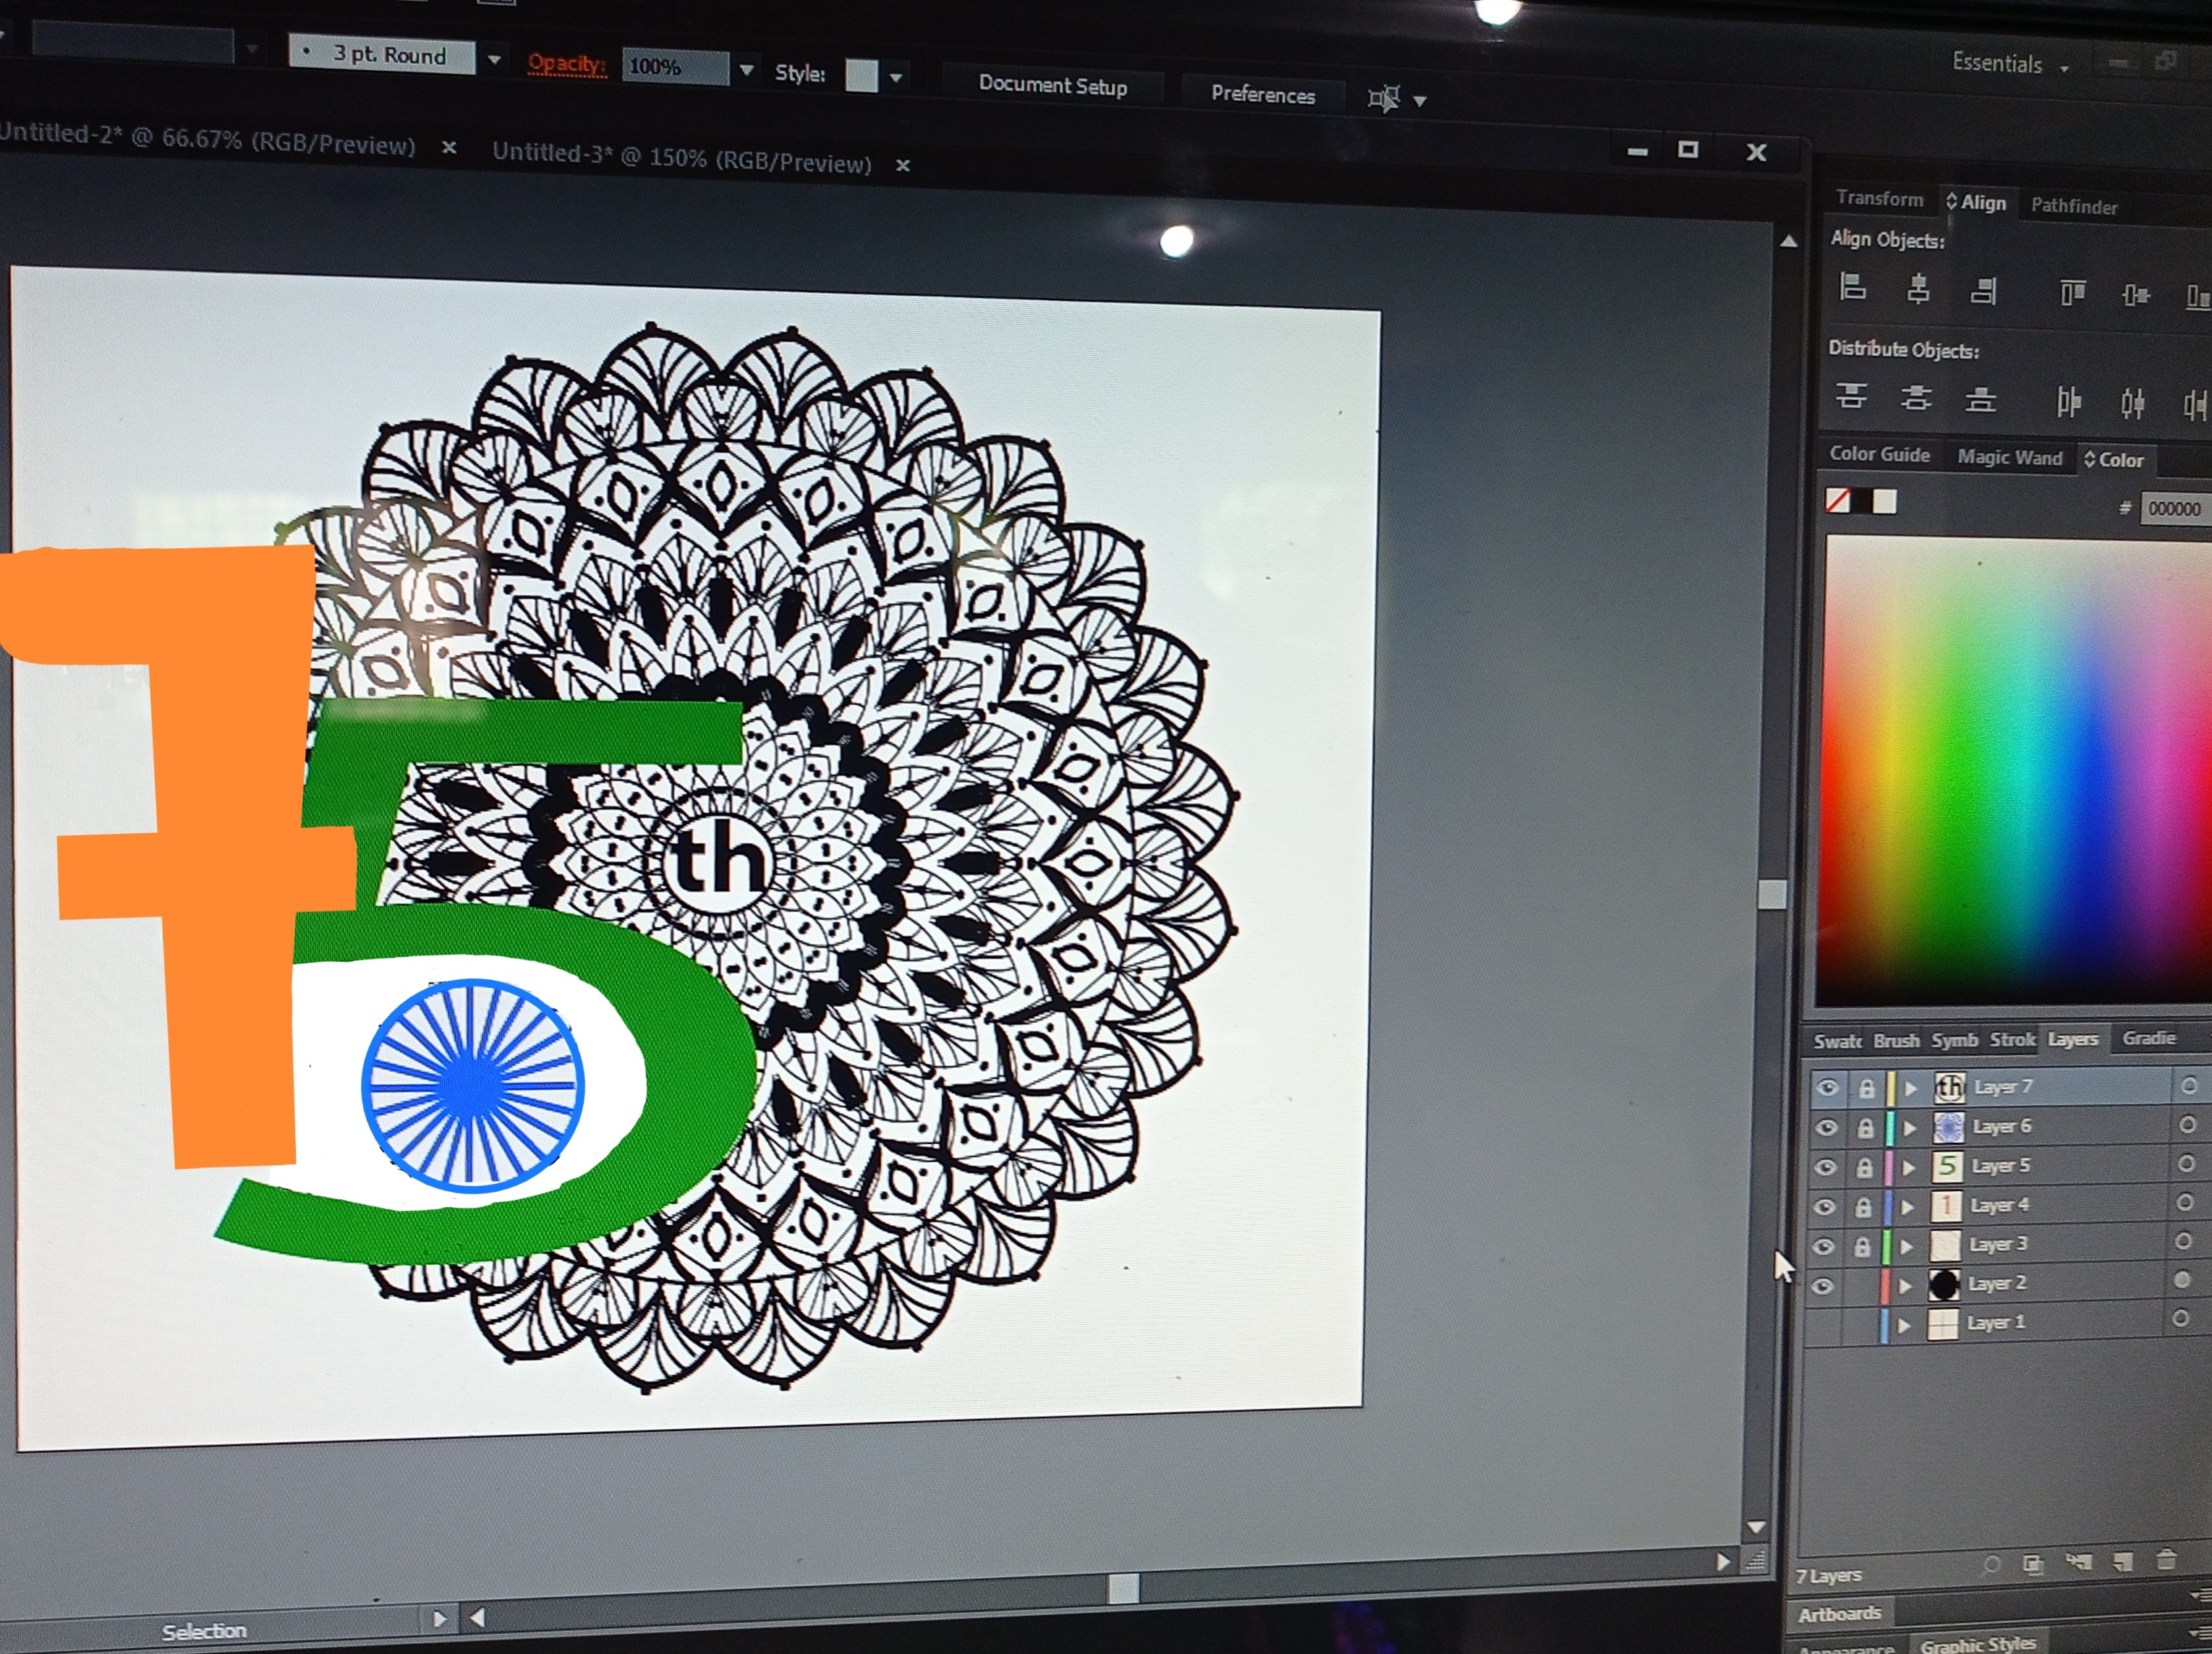Switch to Untitled-2 document tab
2212x1654 pixels.
(210, 141)
